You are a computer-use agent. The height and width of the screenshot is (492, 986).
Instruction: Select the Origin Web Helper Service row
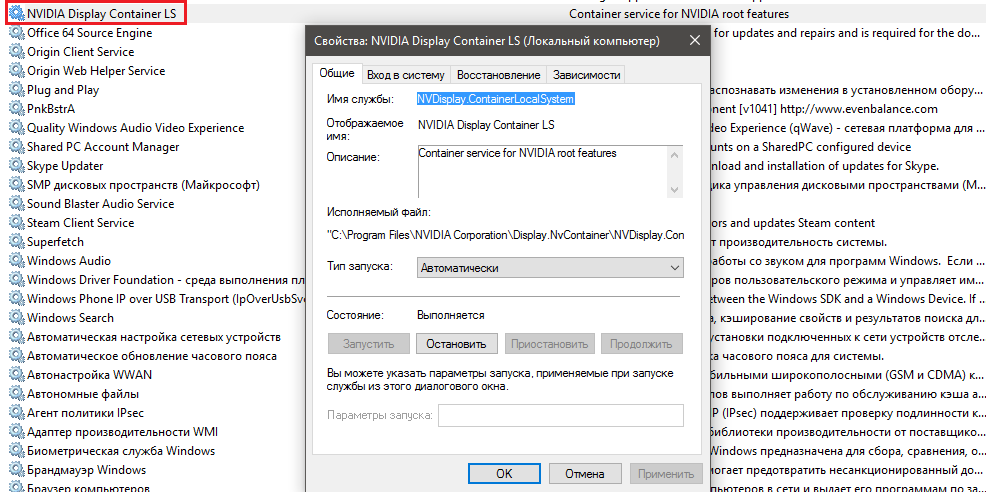[96, 70]
